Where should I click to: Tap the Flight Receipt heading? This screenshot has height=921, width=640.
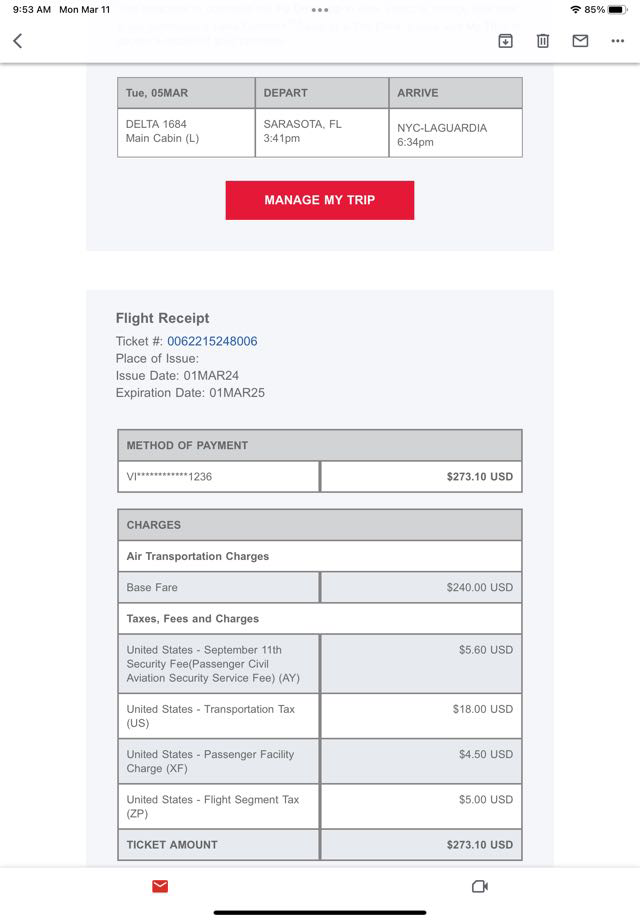click(x=162, y=318)
